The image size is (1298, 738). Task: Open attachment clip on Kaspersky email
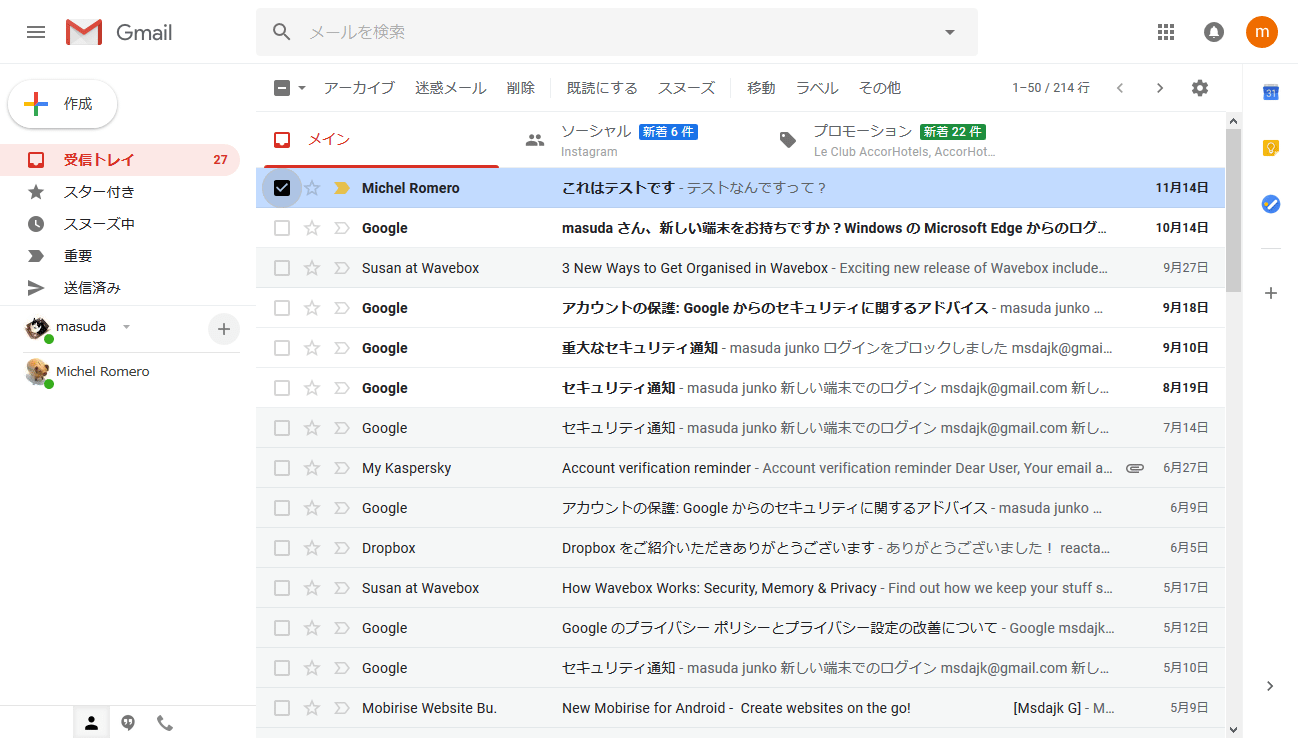1134,468
